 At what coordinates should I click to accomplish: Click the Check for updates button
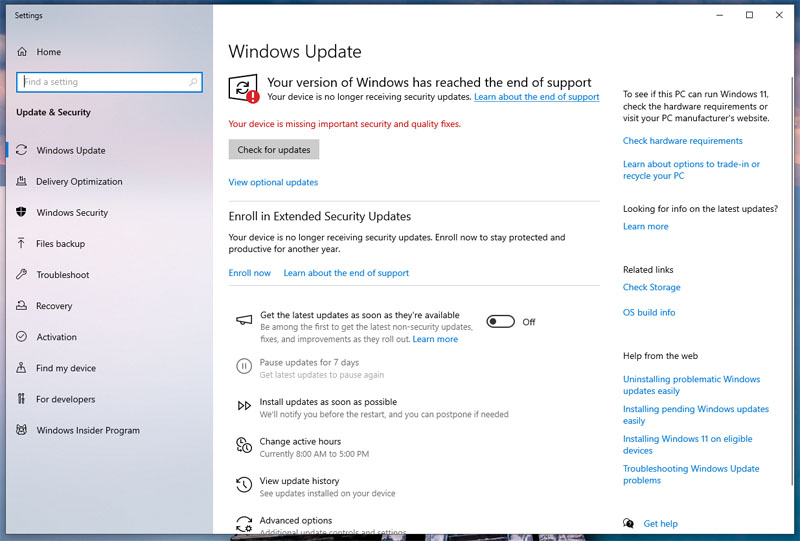pyautogui.click(x=273, y=150)
